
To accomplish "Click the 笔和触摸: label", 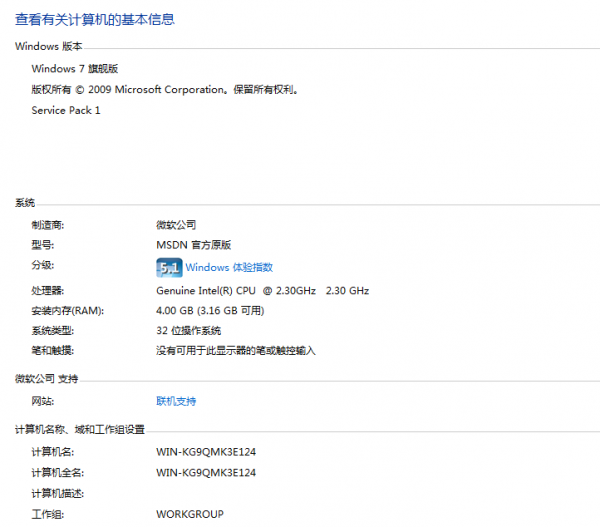I will (x=53, y=351).
